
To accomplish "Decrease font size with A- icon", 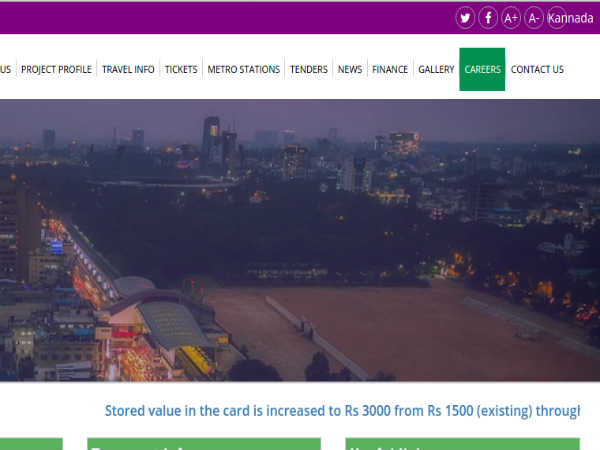I will coord(534,18).
